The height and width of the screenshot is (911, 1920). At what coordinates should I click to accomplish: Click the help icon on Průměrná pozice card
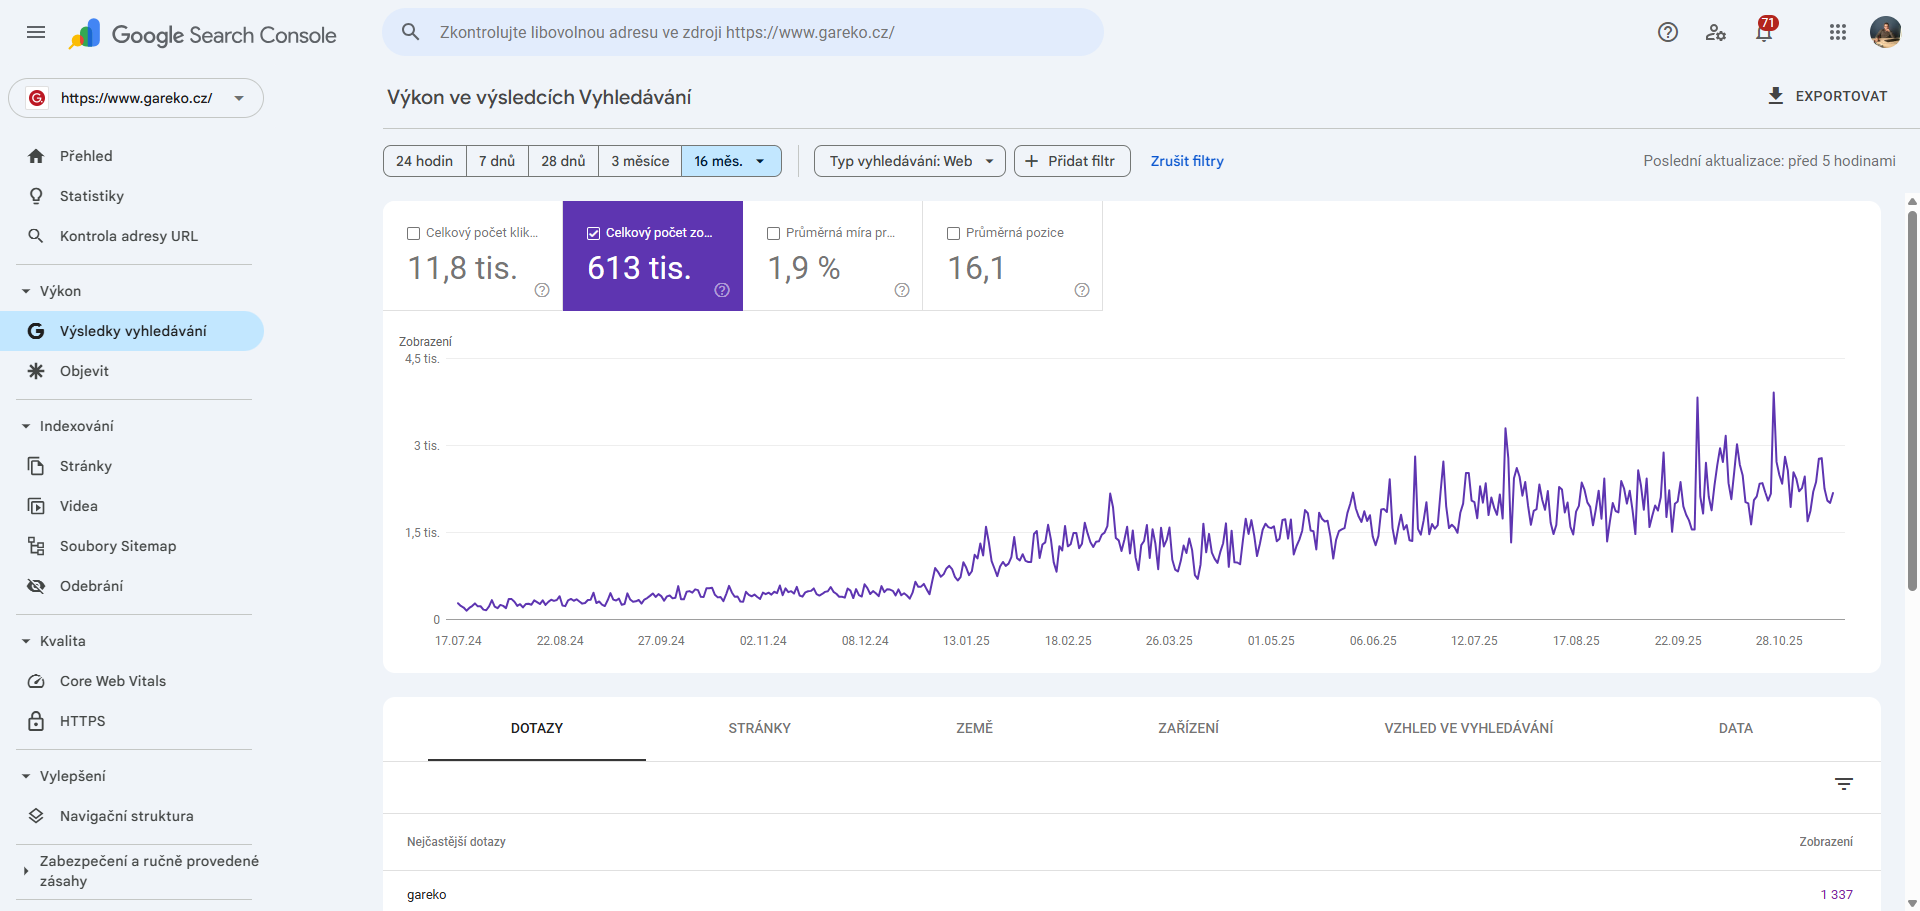pos(1081,290)
